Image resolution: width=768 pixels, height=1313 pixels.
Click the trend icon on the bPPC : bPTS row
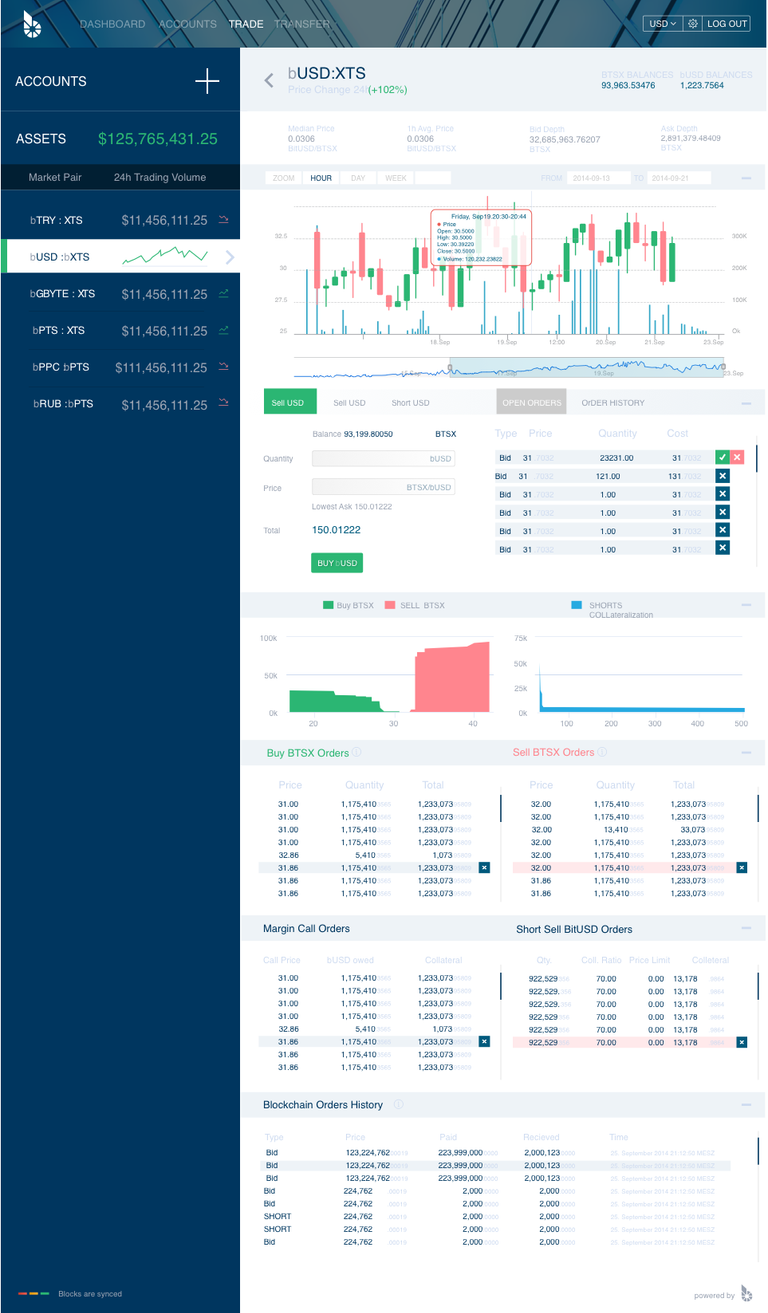pos(223,367)
